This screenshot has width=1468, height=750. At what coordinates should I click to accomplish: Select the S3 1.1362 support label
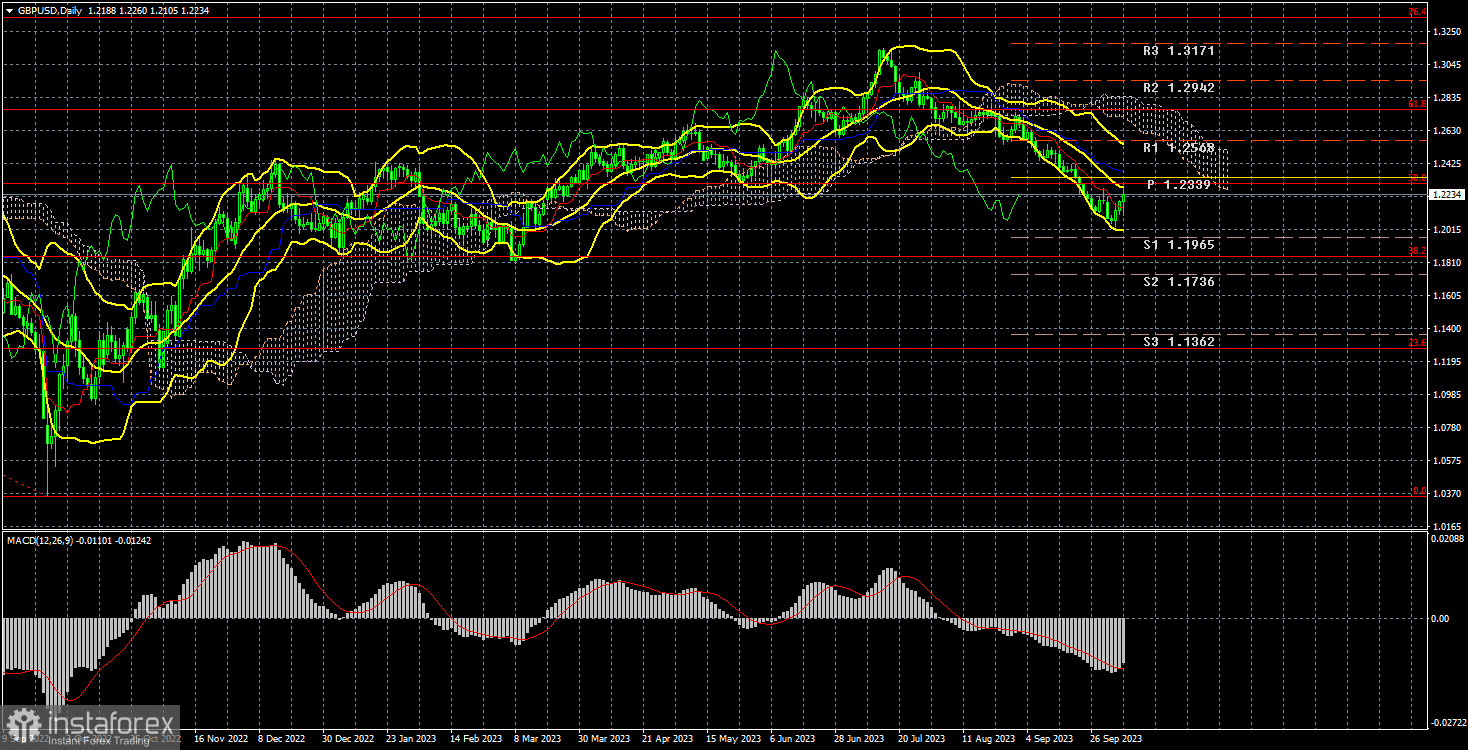(x=1179, y=342)
